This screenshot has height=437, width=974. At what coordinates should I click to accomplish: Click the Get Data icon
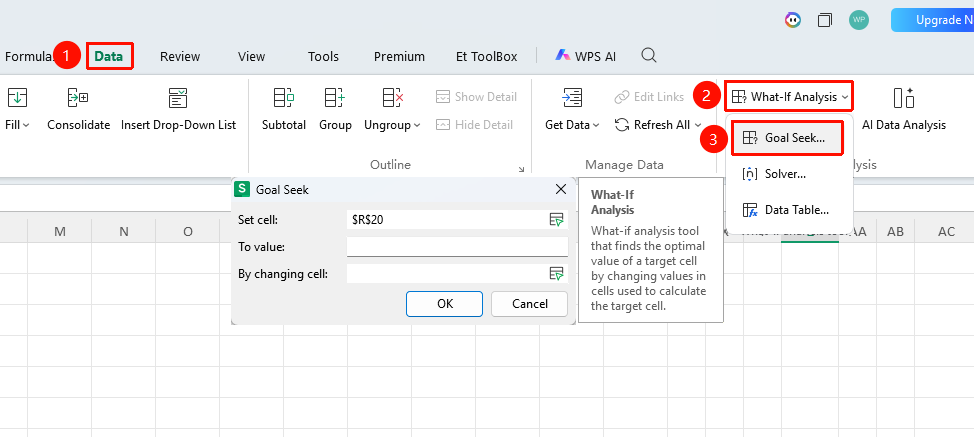(571, 97)
